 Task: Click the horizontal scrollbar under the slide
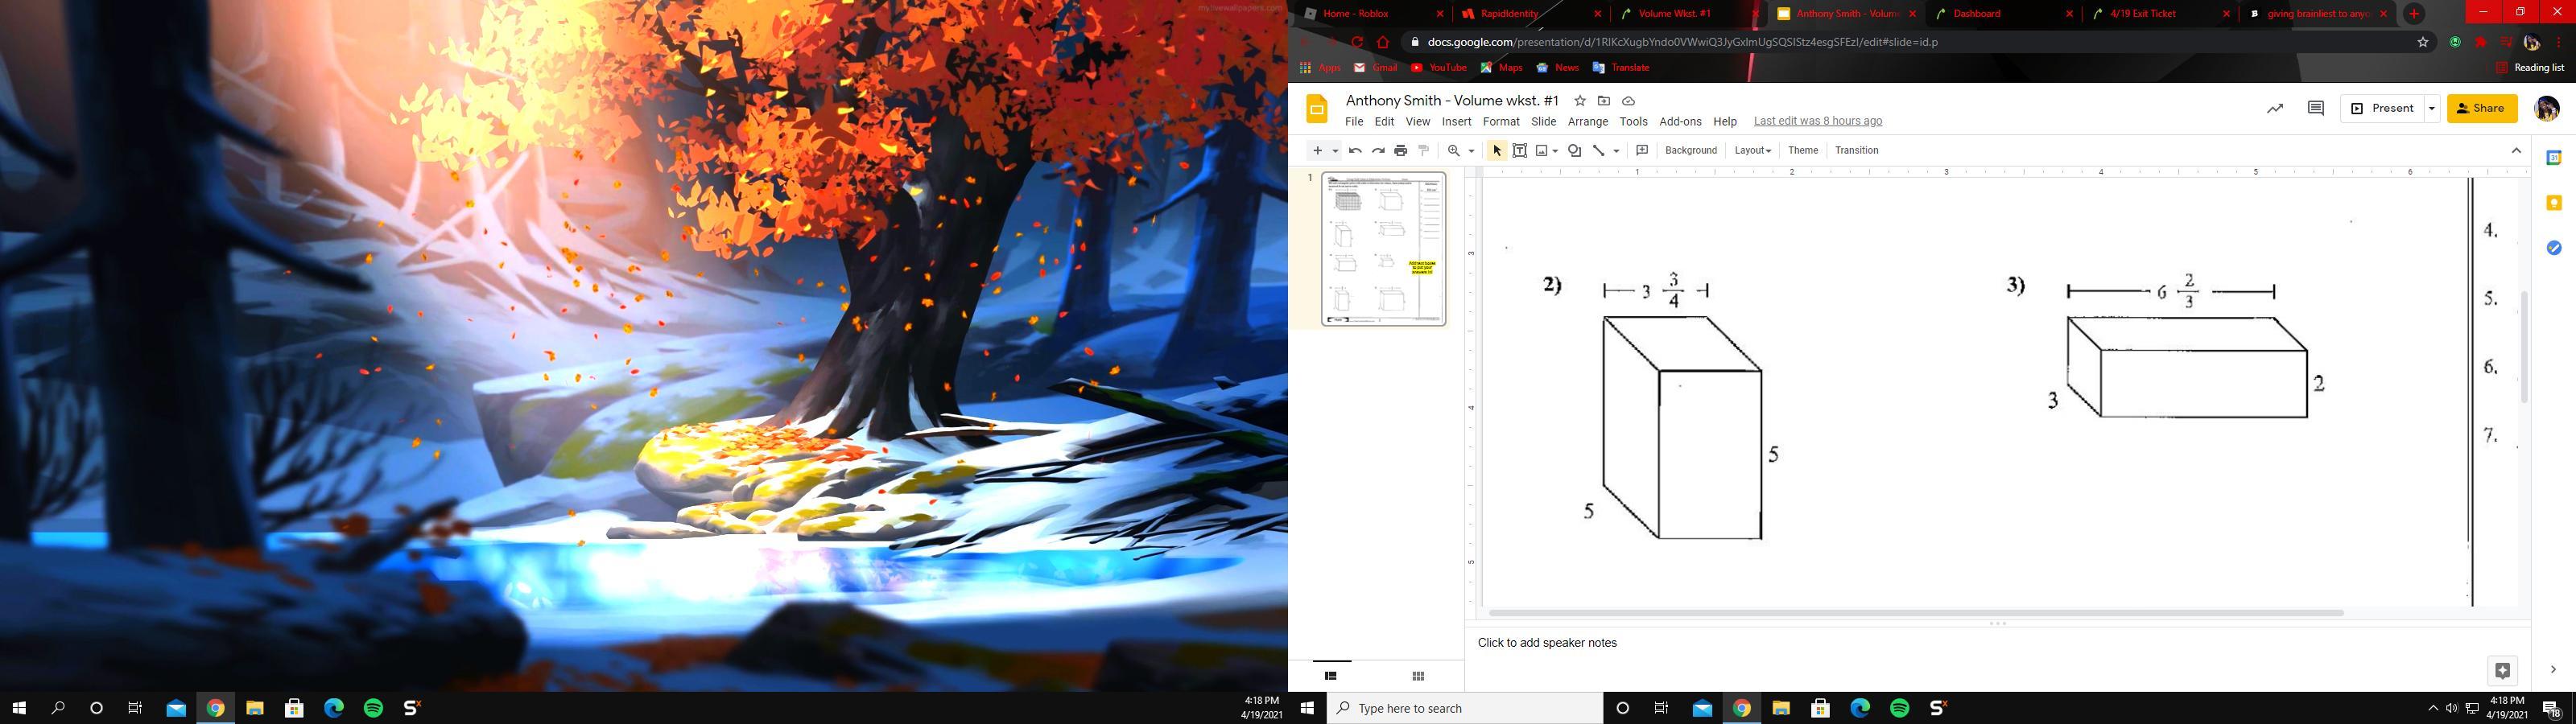click(x=1916, y=612)
